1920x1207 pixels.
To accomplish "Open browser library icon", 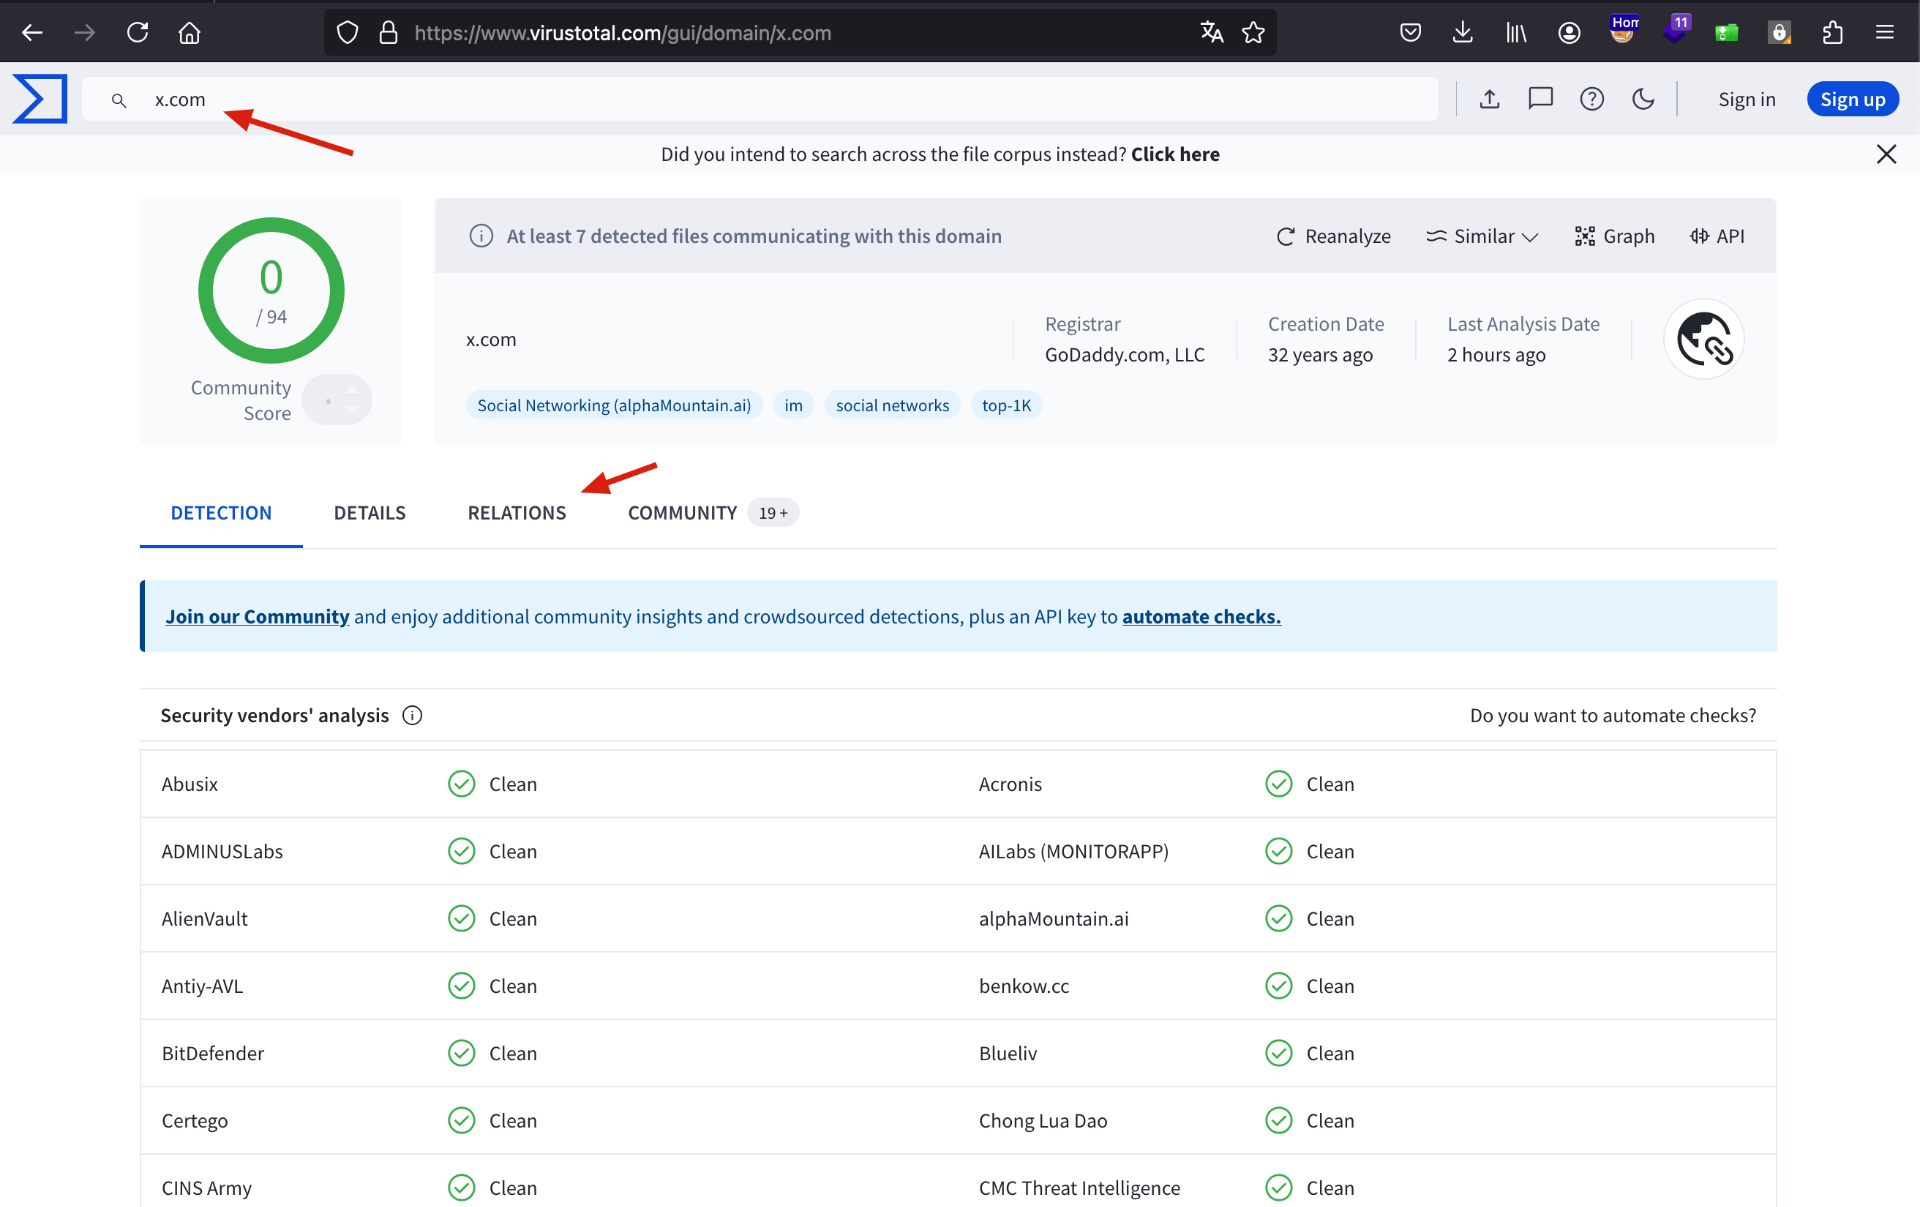I will tap(1516, 33).
